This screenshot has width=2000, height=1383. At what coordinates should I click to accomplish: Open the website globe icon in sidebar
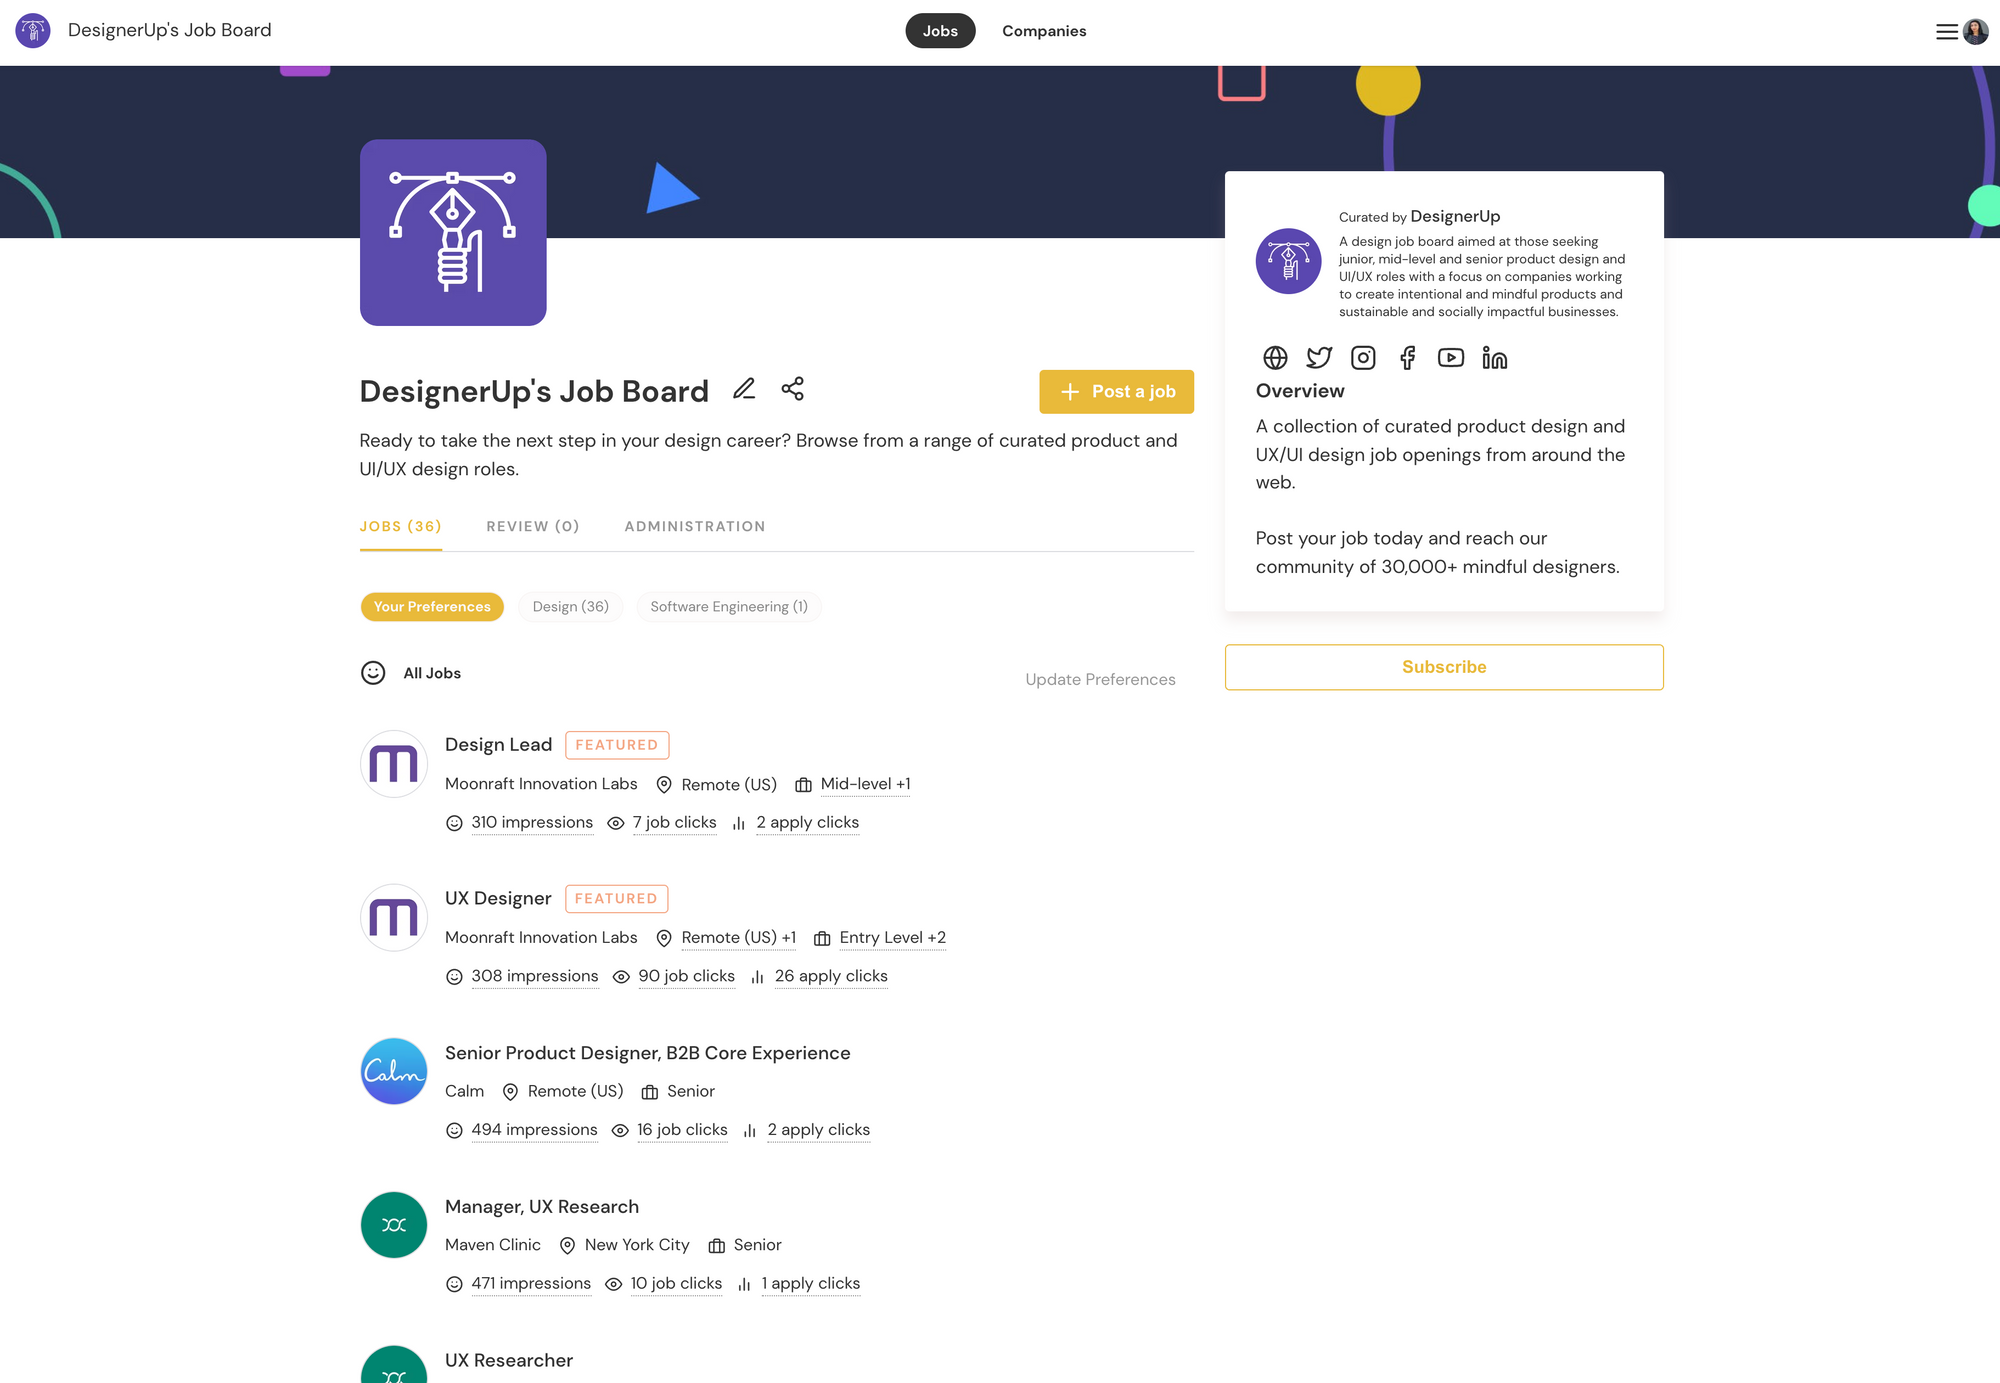[1275, 358]
